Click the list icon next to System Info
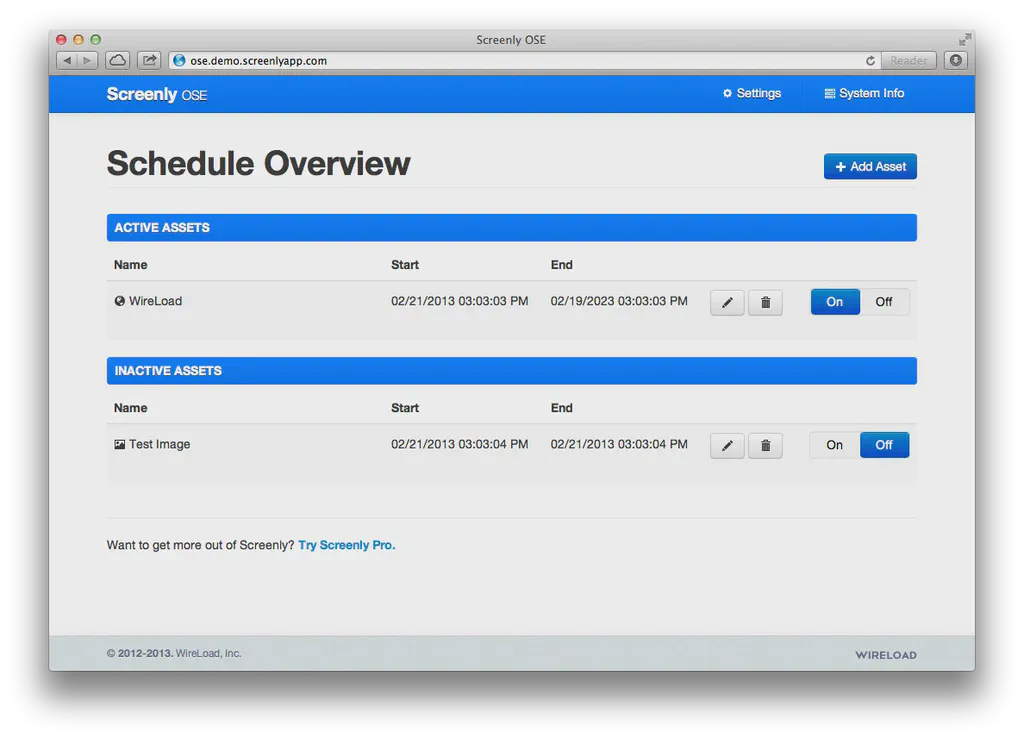1024x739 pixels. (828, 93)
